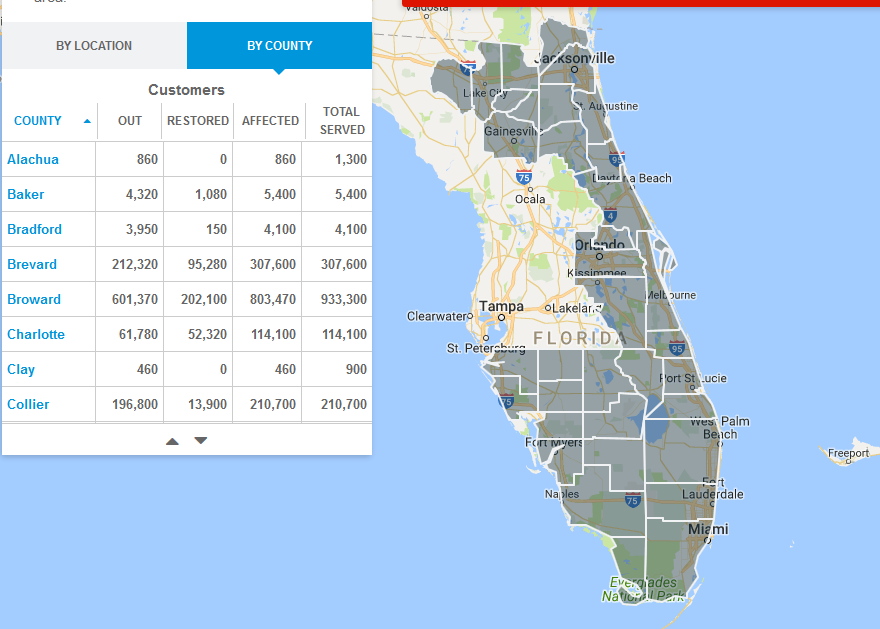Click Alachua's 1,300 total served value
Screen dimensions: 880x629
pos(351,159)
